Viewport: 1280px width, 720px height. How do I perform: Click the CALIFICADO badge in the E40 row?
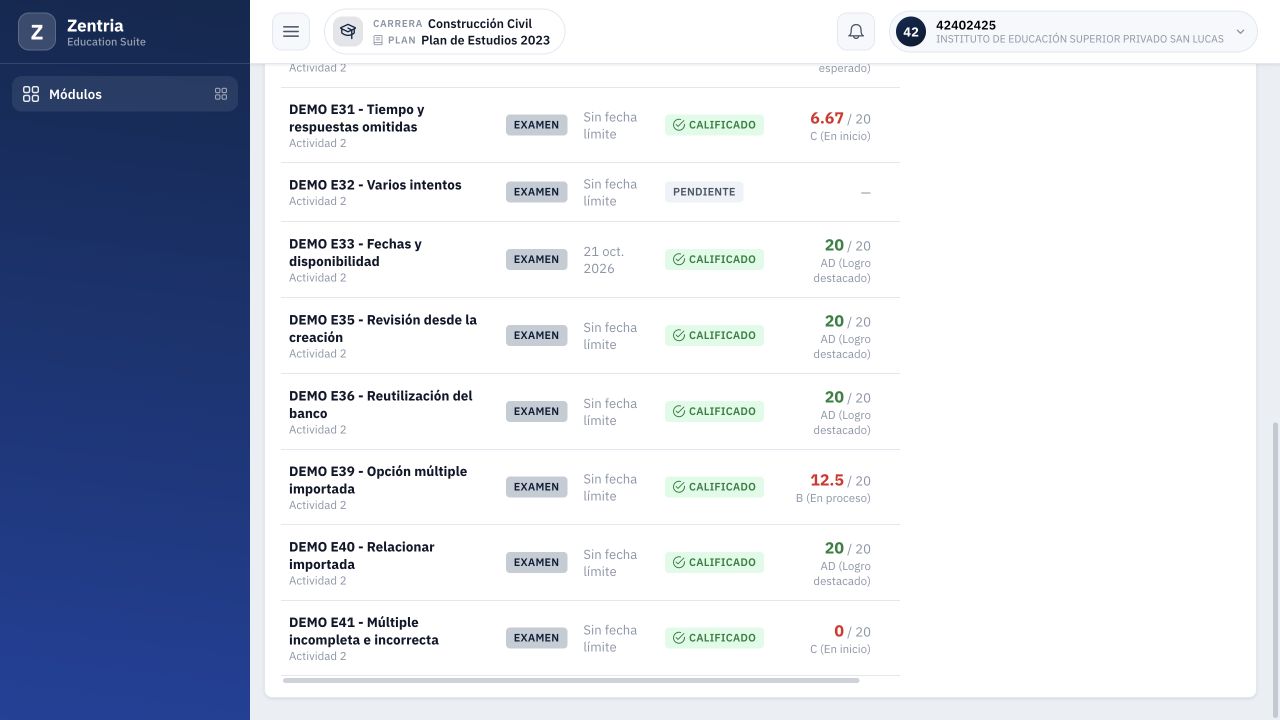[x=714, y=562]
